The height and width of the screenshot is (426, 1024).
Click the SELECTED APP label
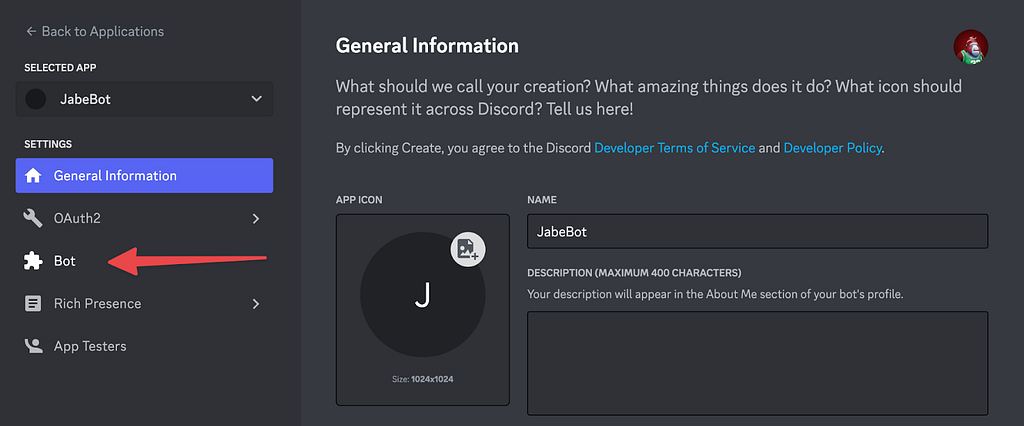tap(61, 68)
